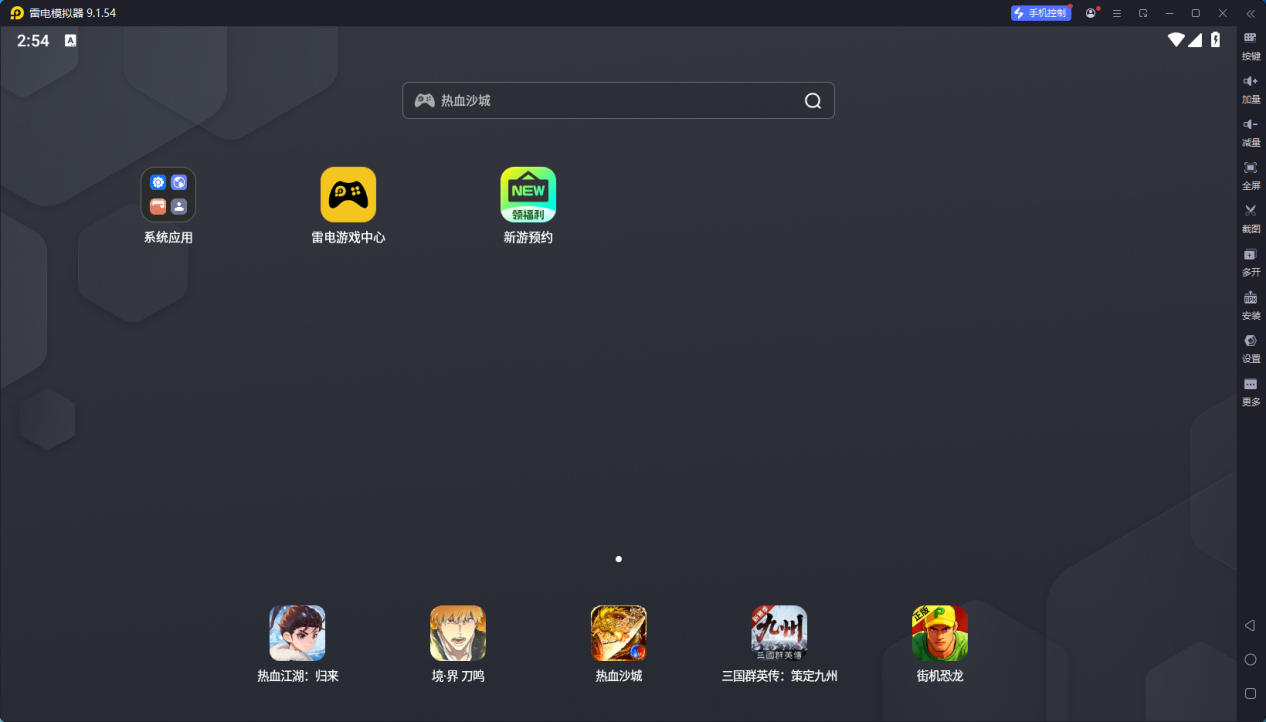Tap the Android back triangle button
1266x722 pixels.
(1250, 625)
